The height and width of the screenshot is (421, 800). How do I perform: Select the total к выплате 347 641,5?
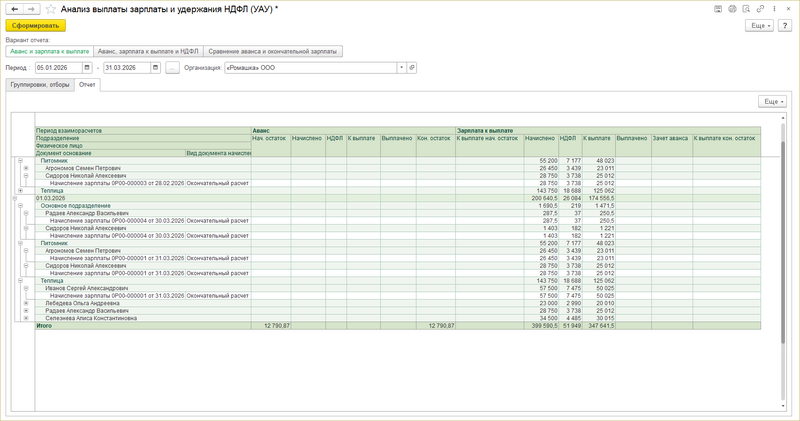599,326
